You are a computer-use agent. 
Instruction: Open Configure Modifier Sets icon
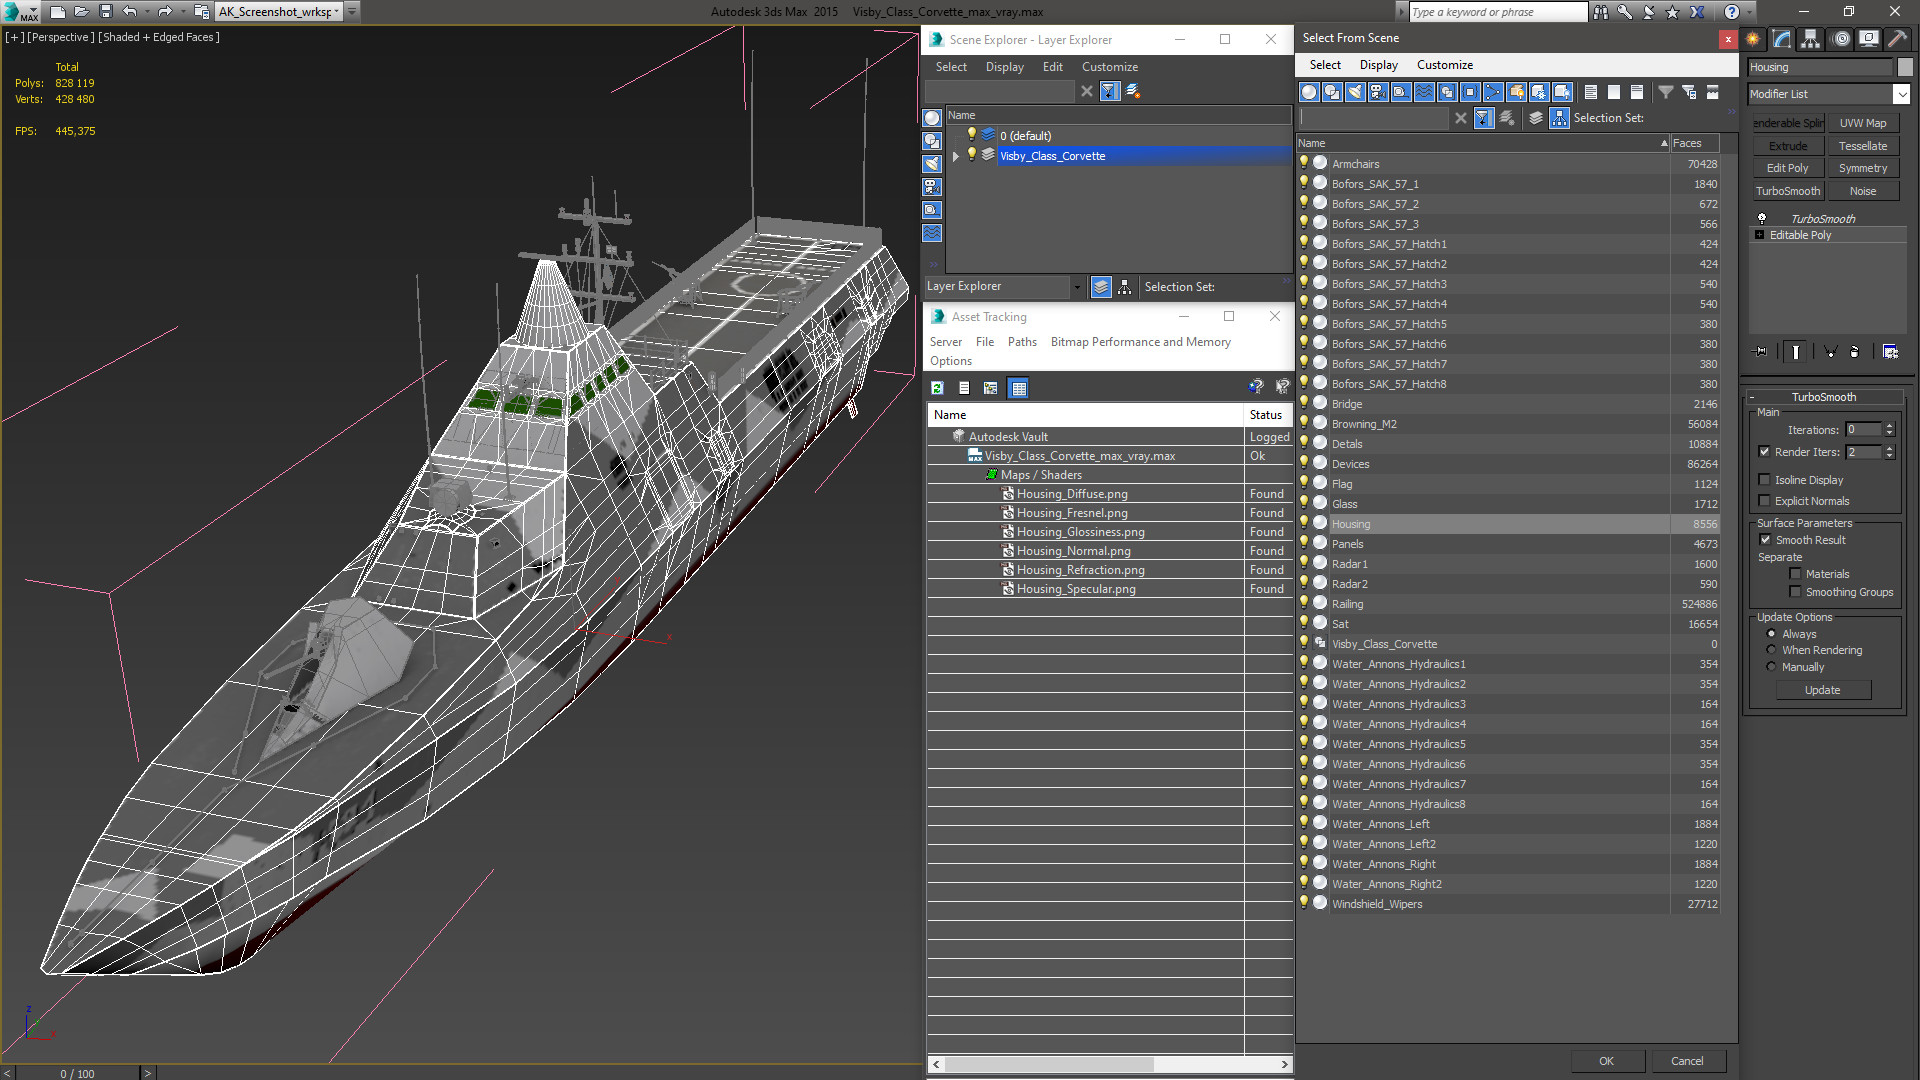click(x=1890, y=352)
